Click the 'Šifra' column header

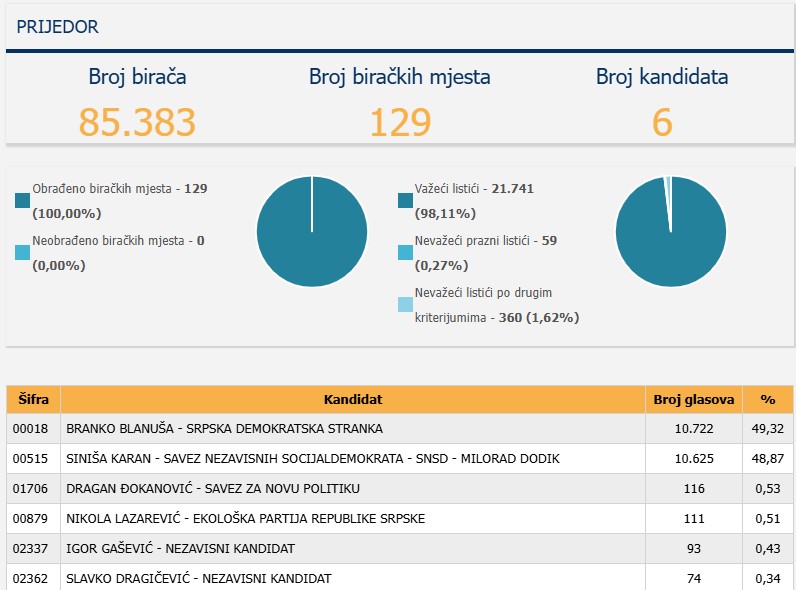pyautogui.click(x=33, y=399)
